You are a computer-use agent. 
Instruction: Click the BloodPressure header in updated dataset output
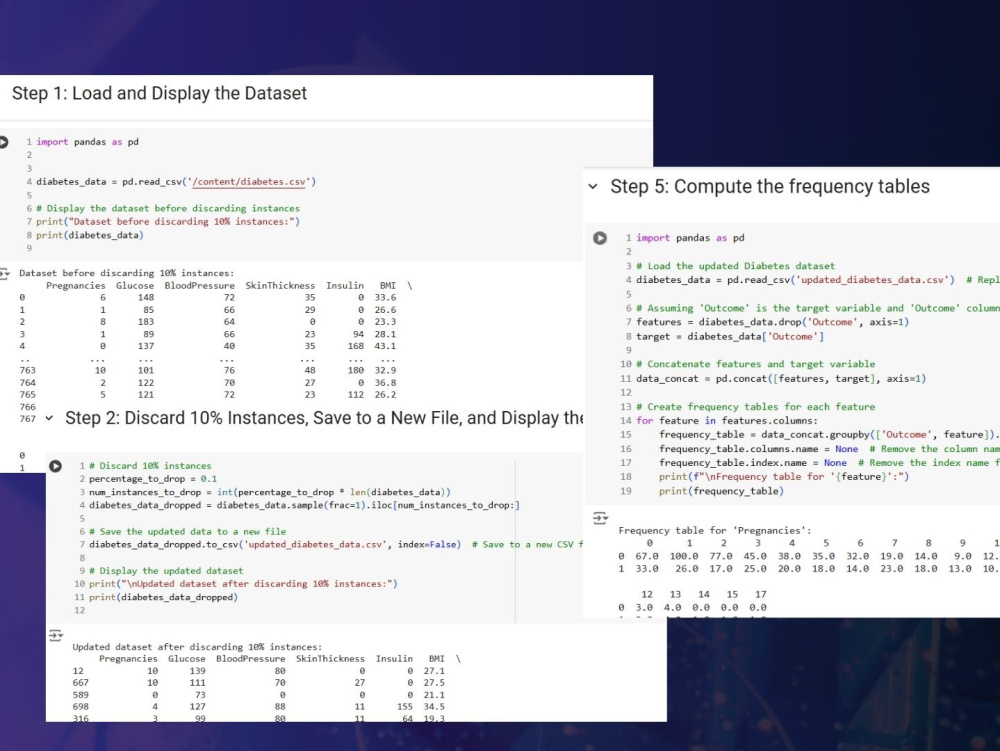[251, 659]
